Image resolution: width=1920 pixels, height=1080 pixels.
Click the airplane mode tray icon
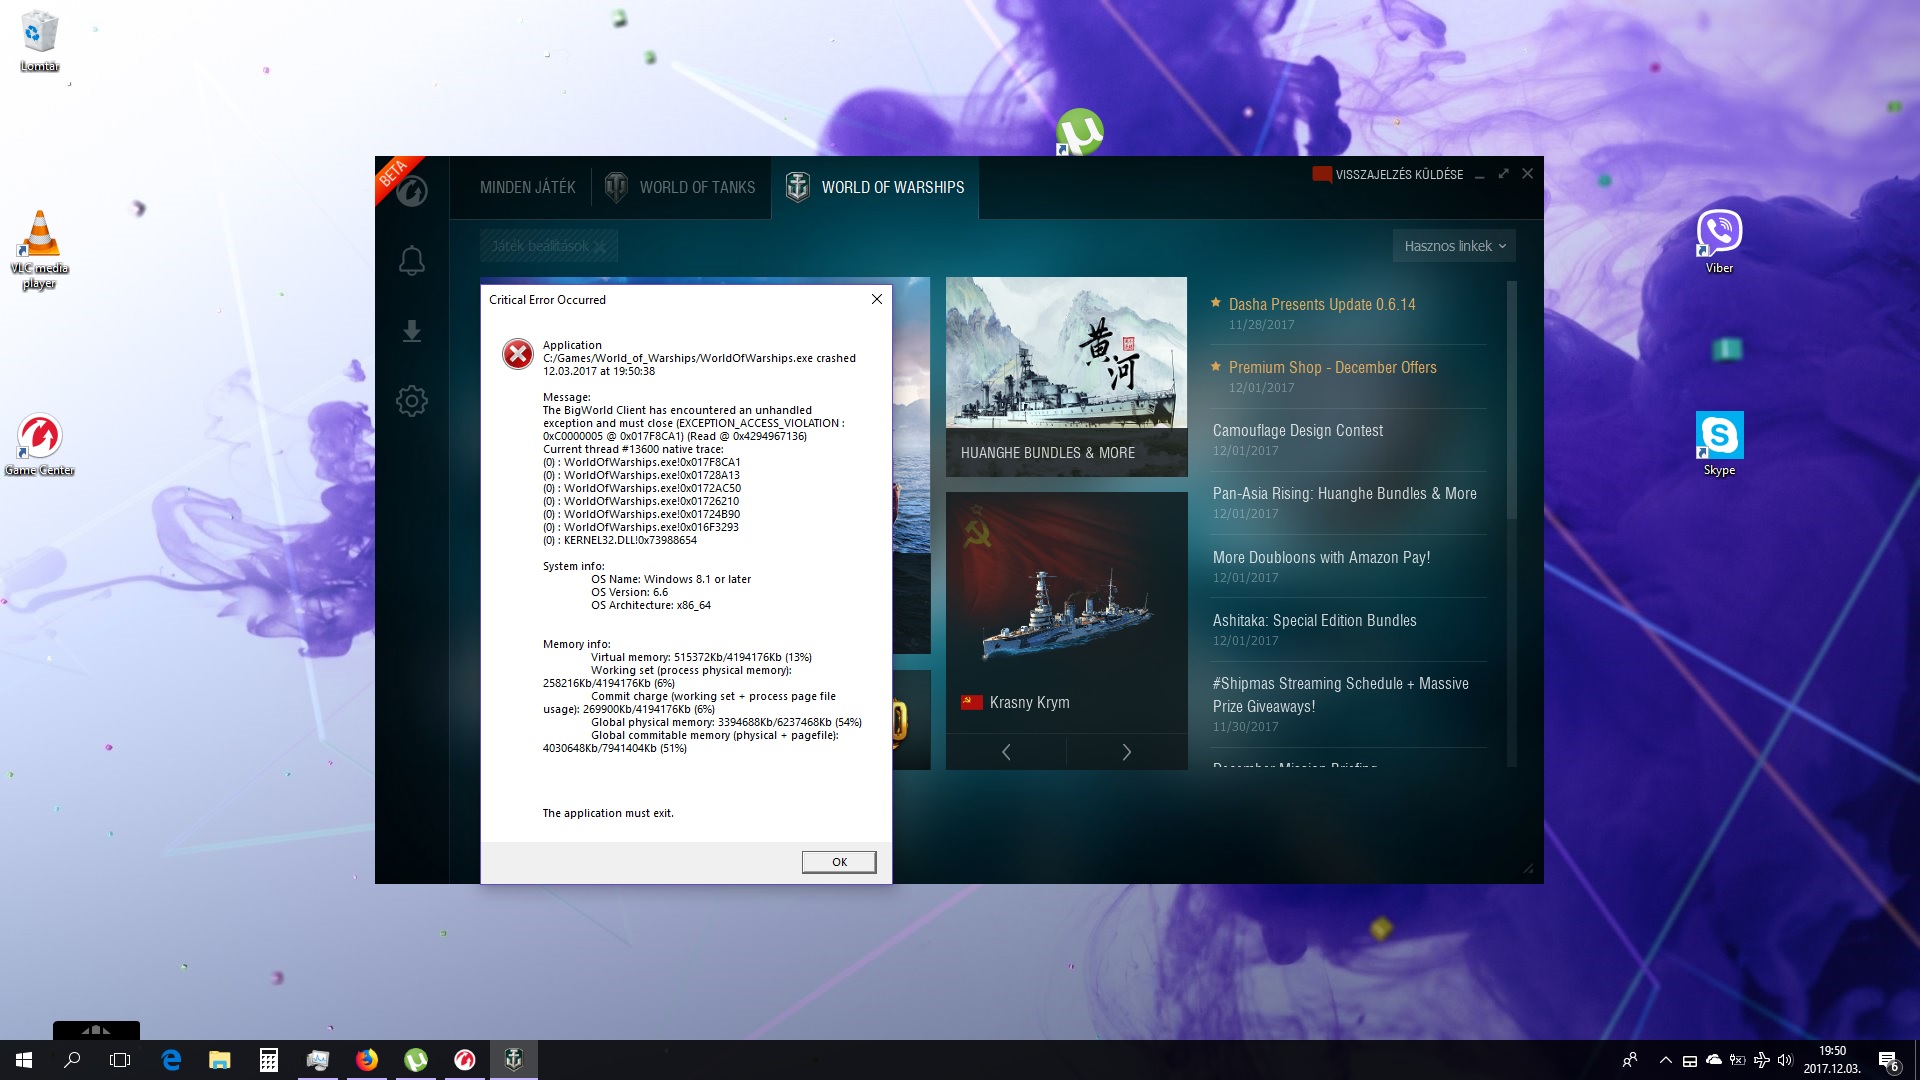1762,1060
